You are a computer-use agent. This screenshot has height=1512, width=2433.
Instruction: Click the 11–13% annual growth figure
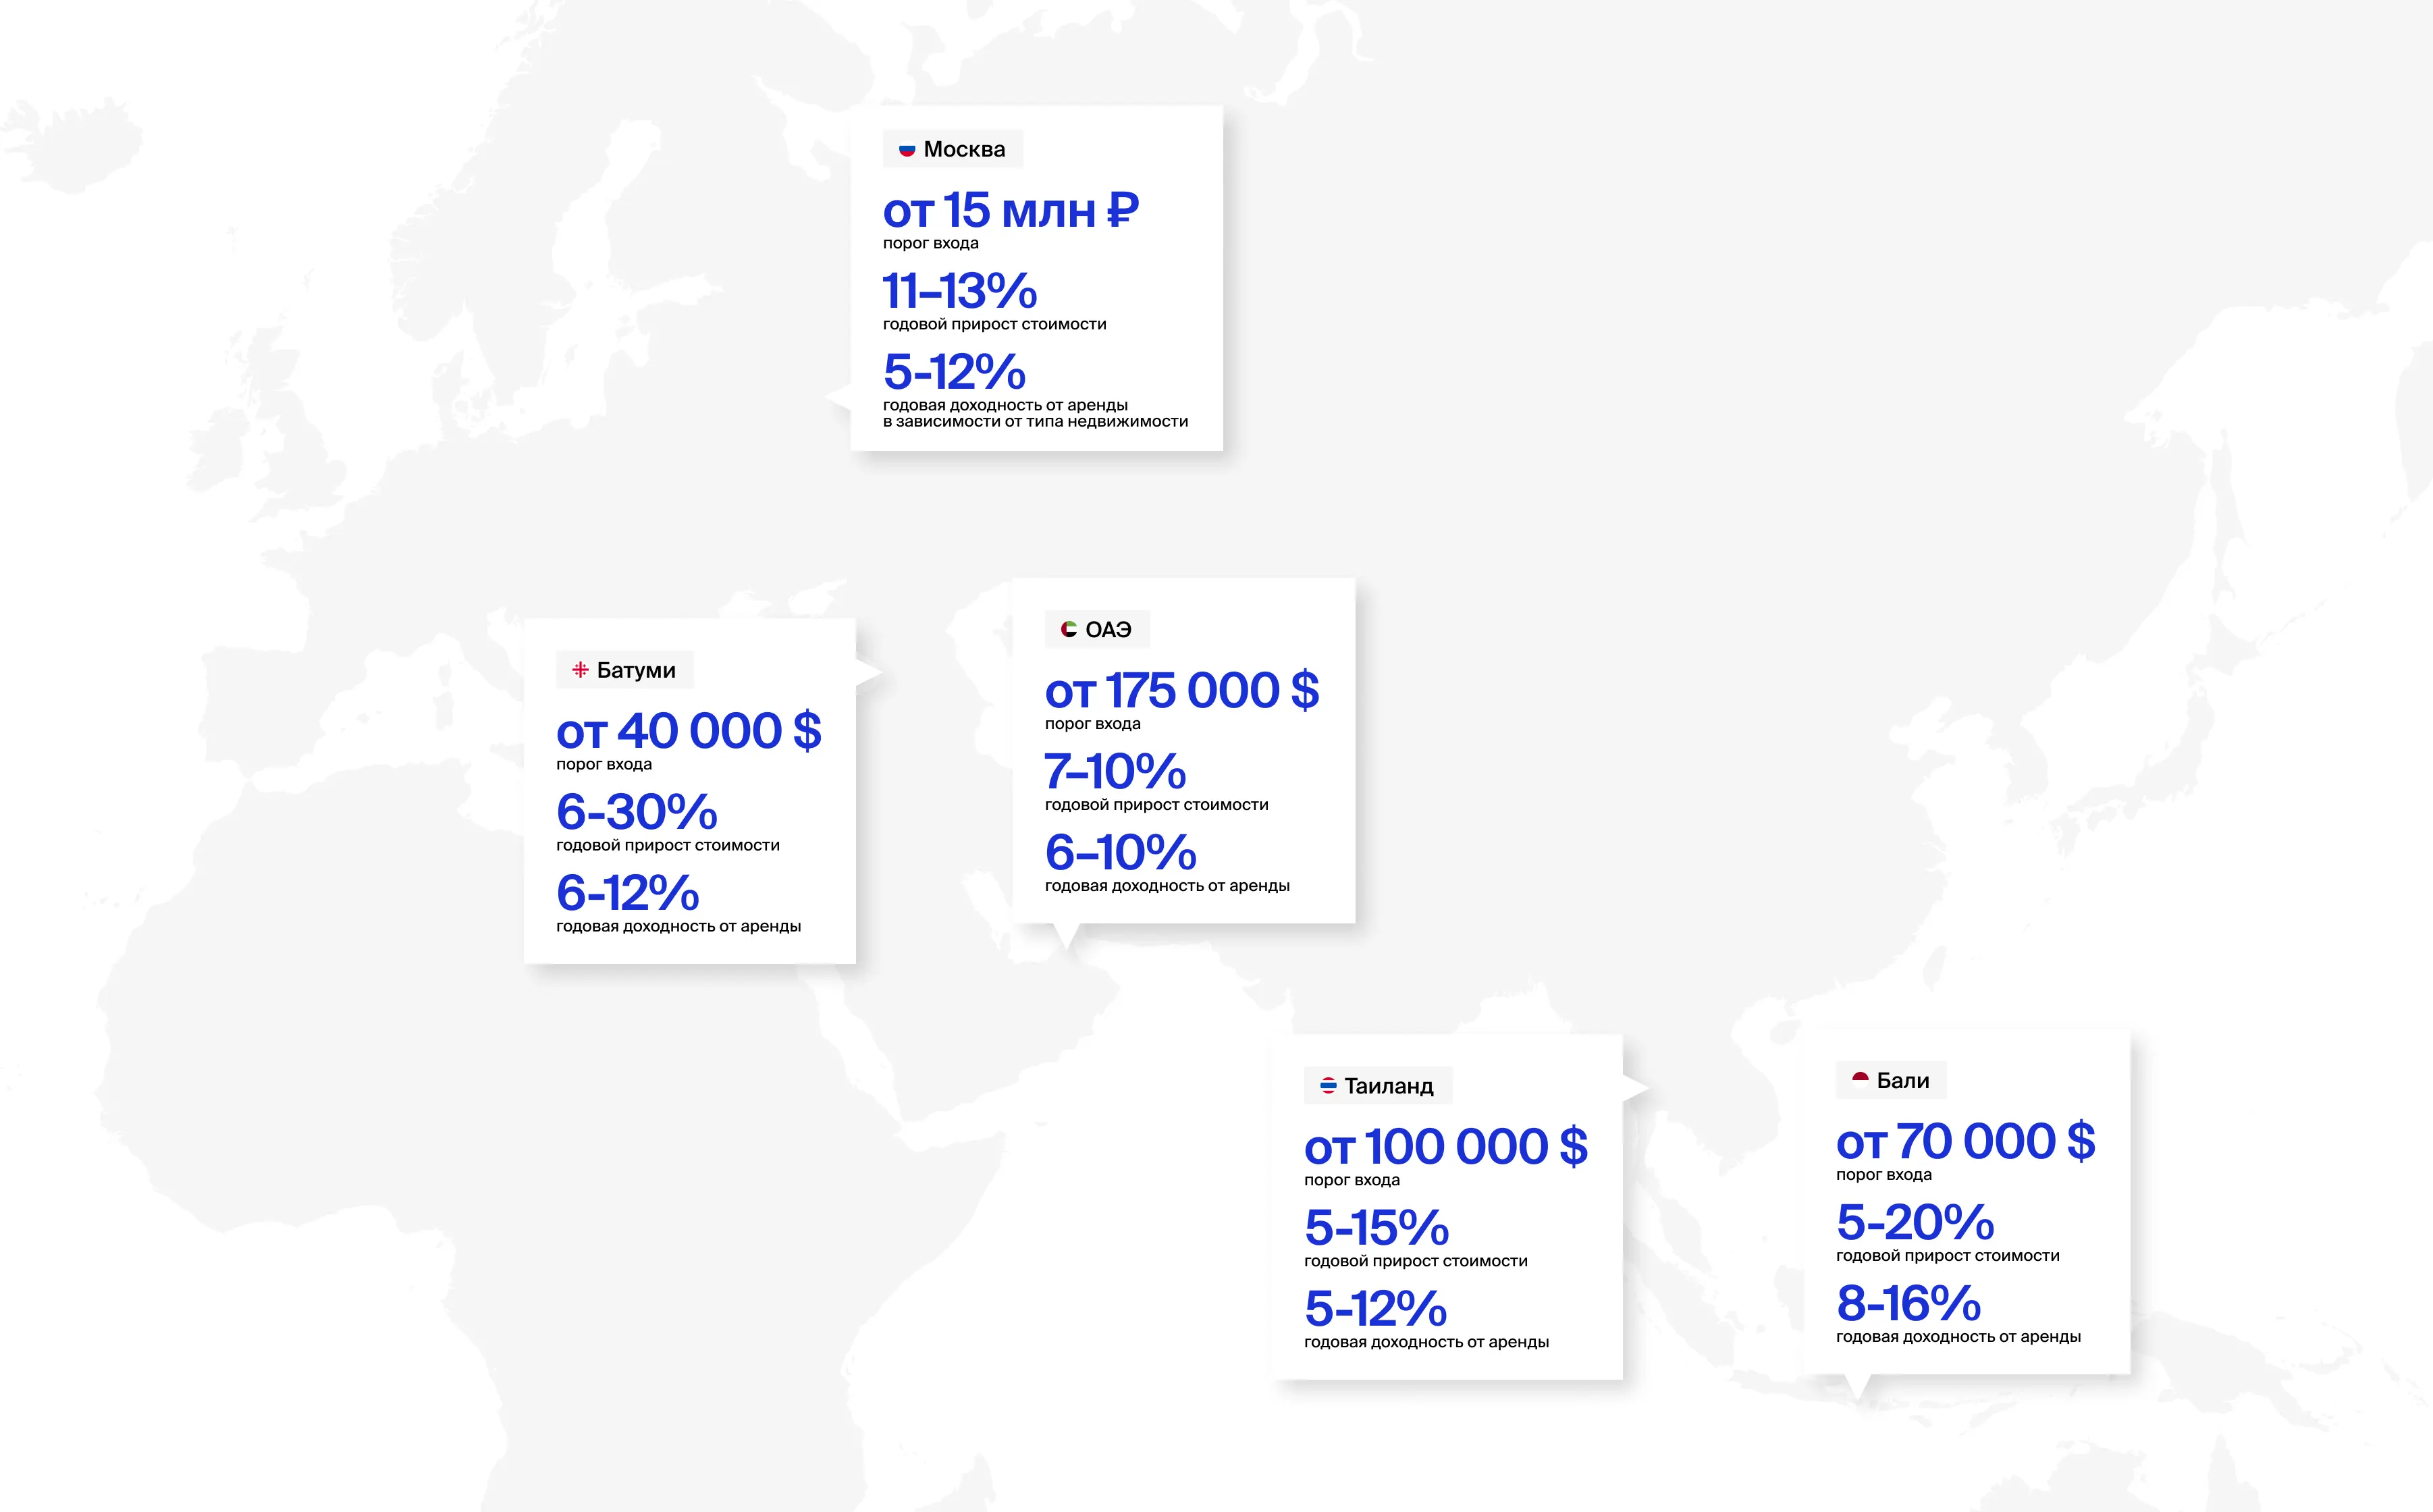click(x=959, y=292)
